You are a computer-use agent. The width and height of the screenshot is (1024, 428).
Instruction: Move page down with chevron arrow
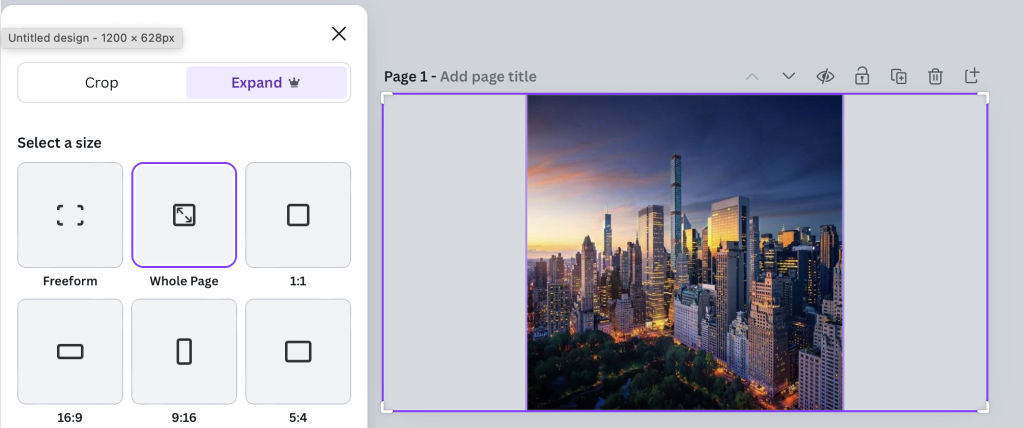coord(788,77)
